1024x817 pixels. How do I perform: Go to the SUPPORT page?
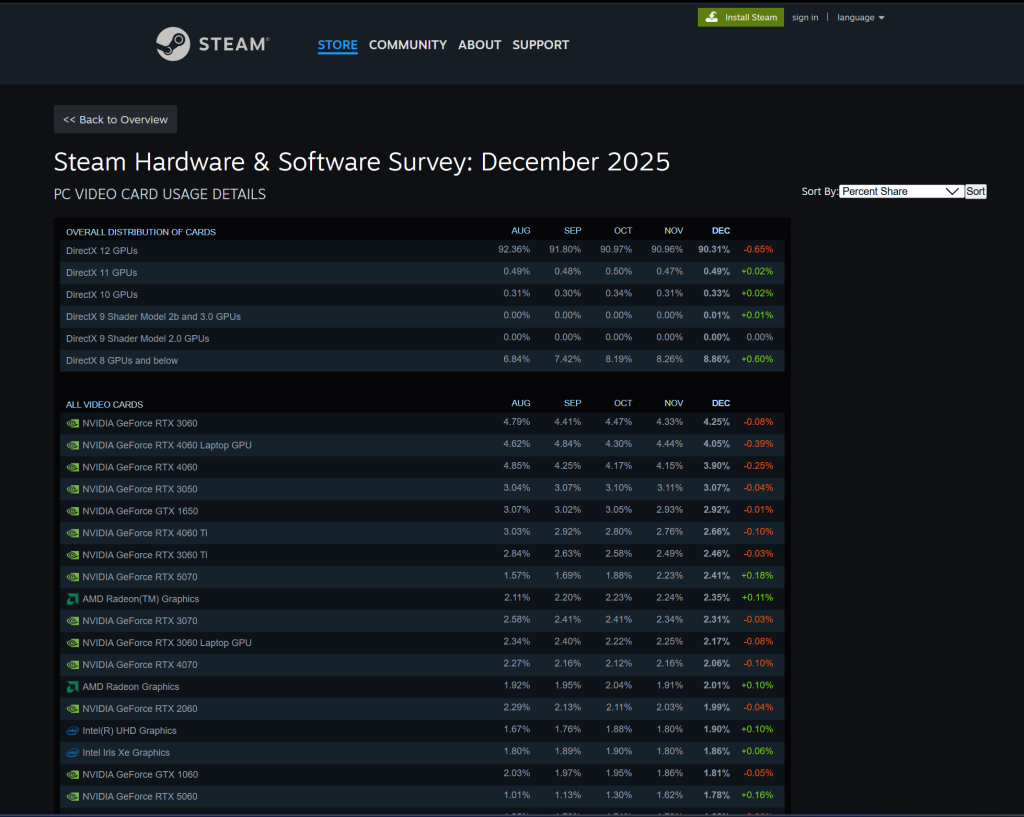click(540, 45)
